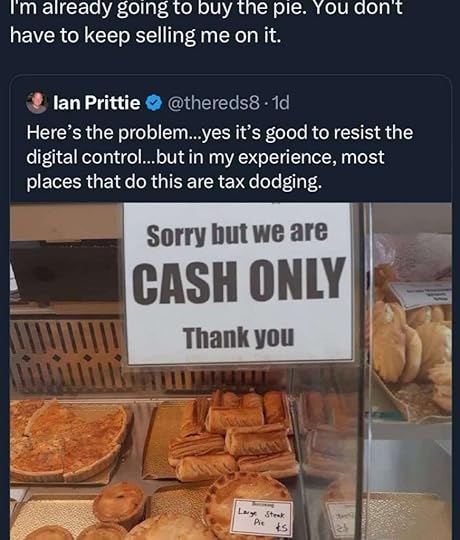
Task: Click the "have to keep selling me" line
Action: click(x=145, y=36)
